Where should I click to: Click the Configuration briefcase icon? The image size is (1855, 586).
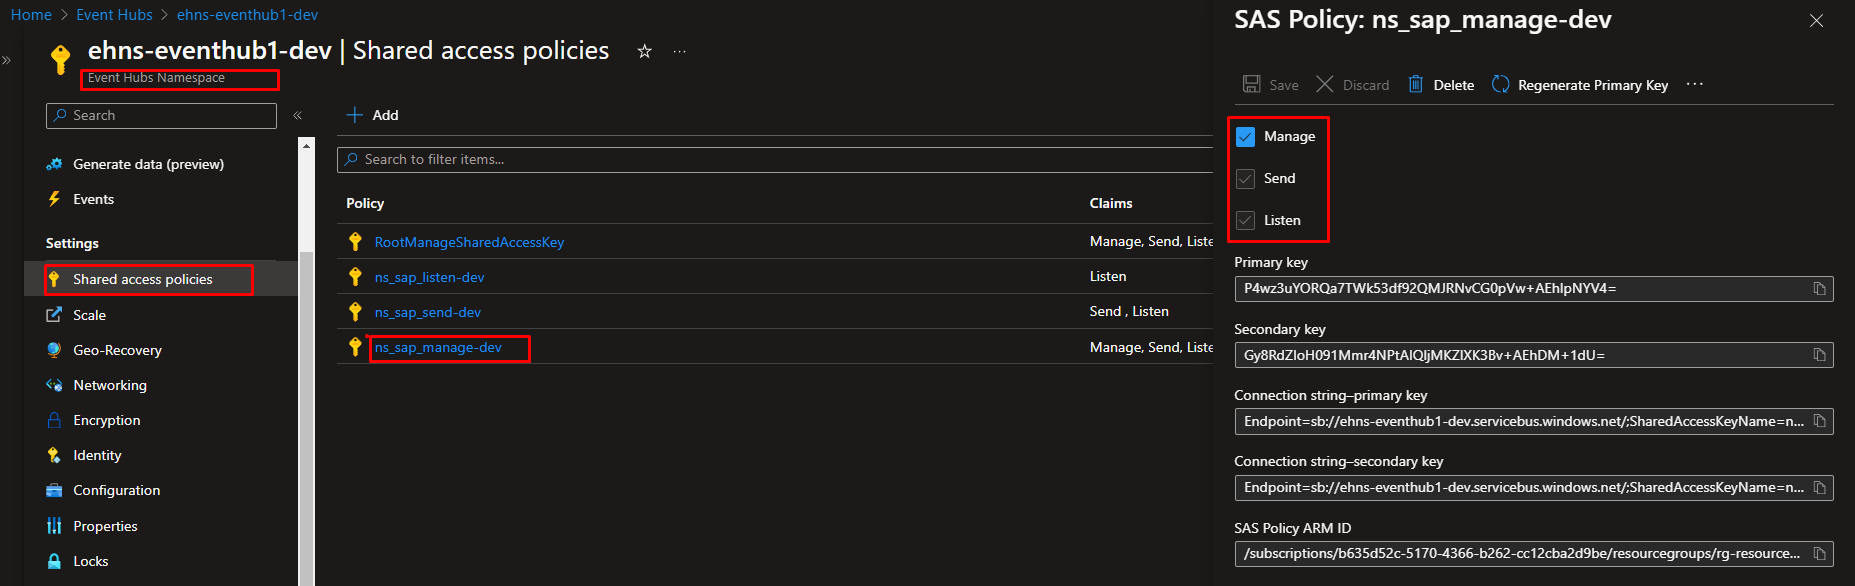[54, 490]
